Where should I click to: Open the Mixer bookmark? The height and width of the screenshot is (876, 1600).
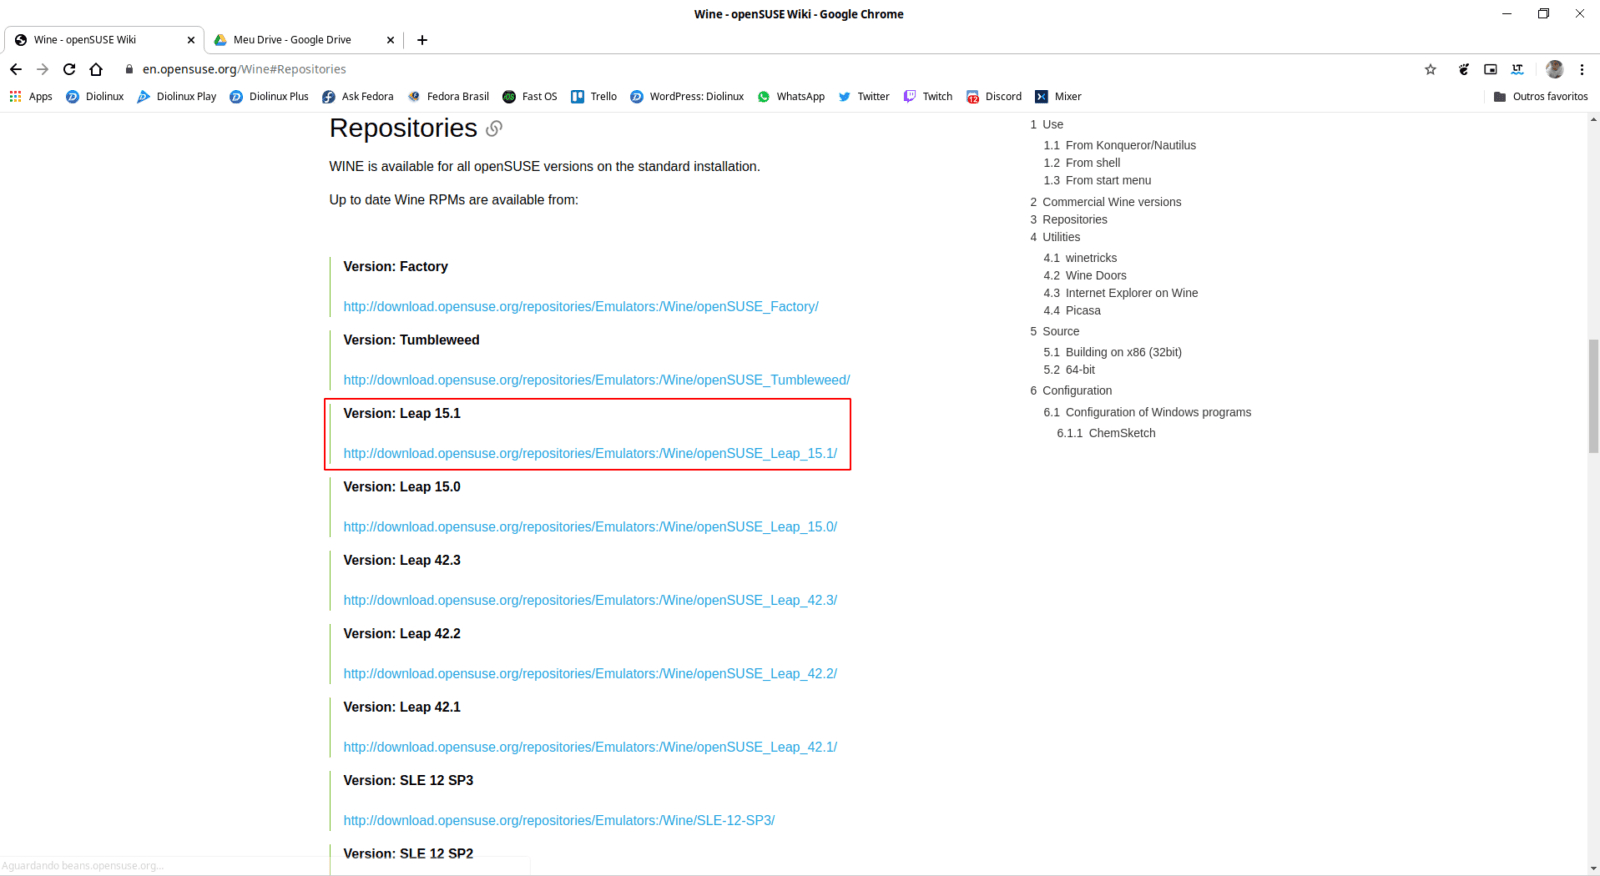pyautogui.click(x=1058, y=97)
